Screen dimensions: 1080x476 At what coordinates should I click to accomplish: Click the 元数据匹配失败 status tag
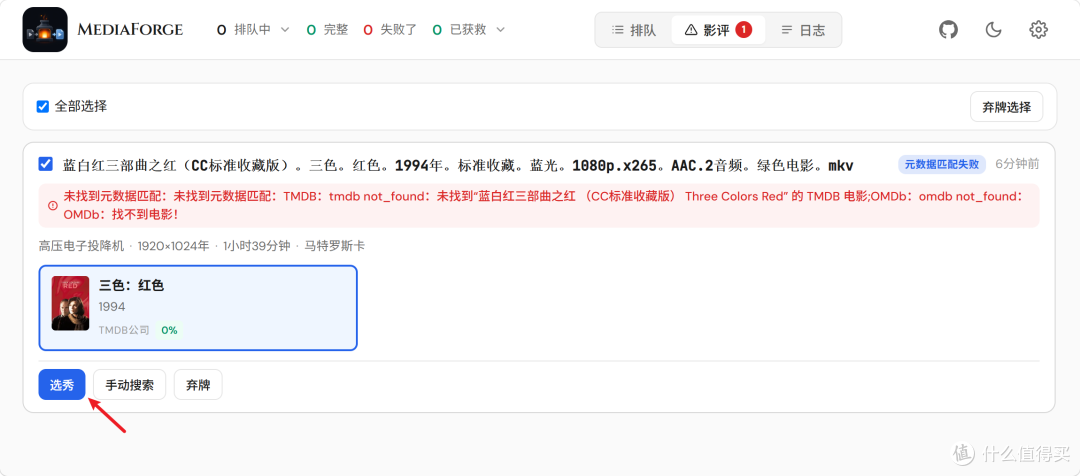(942, 164)
